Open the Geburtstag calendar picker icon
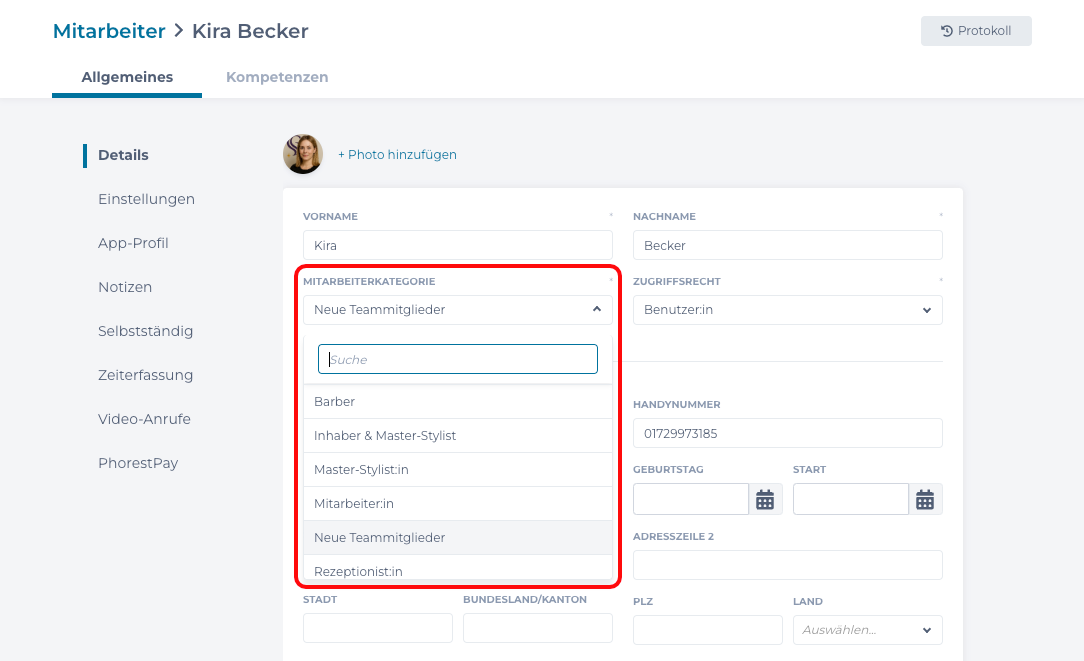The width and height of the screenshot is (1084, 661). (x=765, y=499)
